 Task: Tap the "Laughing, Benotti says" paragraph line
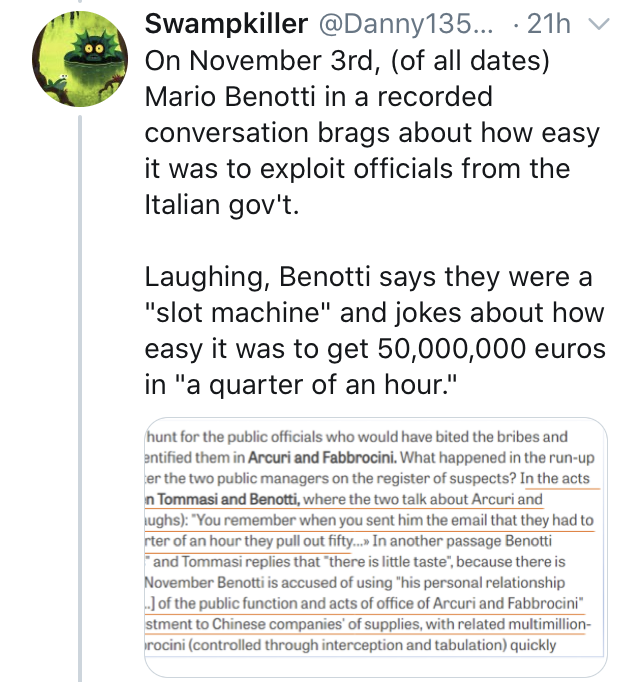click(x=369, y=277)
